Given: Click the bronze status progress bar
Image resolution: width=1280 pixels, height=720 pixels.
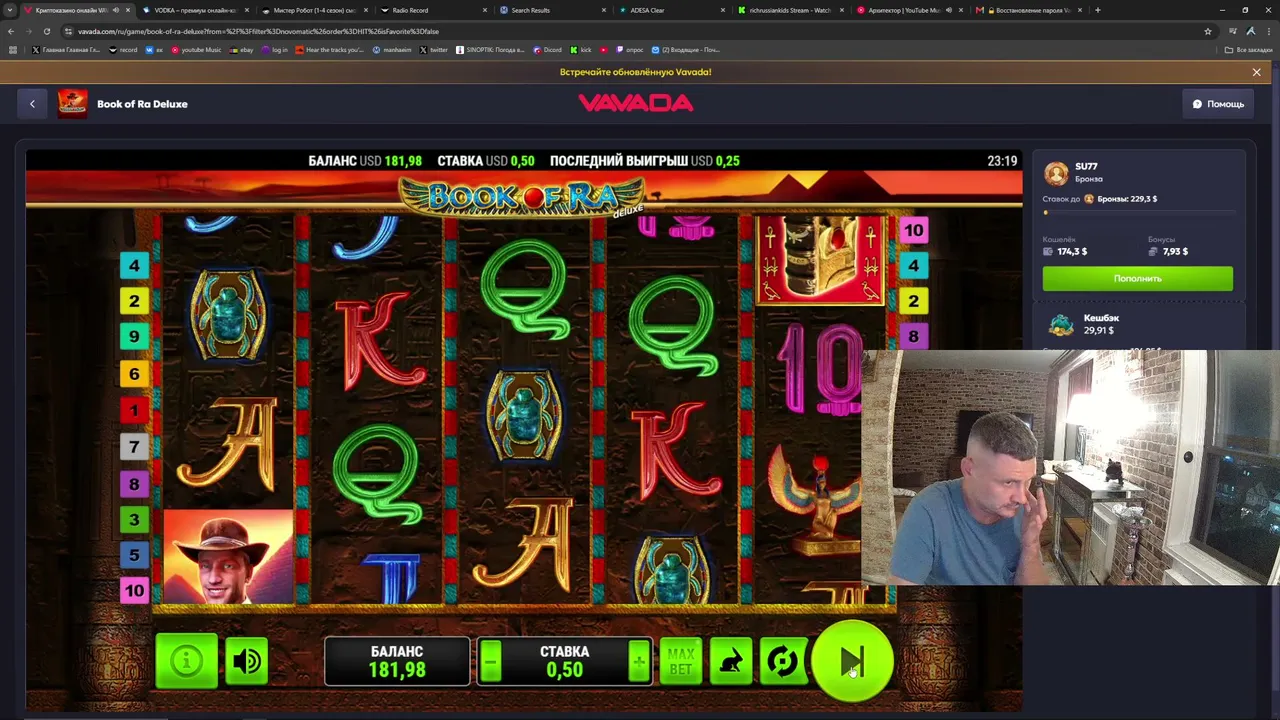Looking at the screenshot, I should pyautogui.click(x=1137, y=212).
